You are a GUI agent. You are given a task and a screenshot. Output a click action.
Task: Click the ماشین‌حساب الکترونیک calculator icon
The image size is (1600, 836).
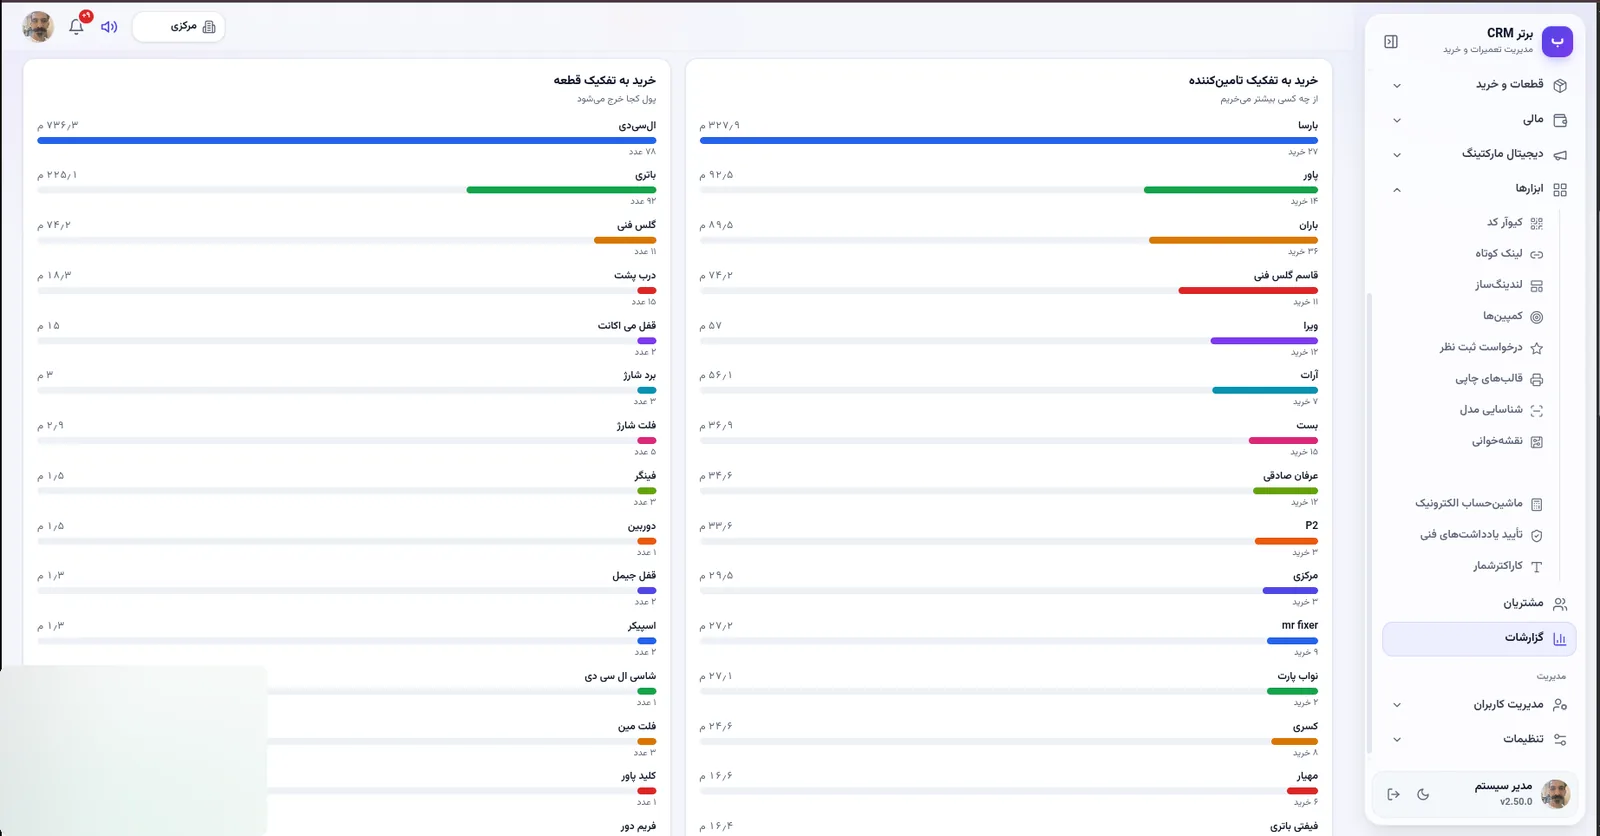(1537, 504)
